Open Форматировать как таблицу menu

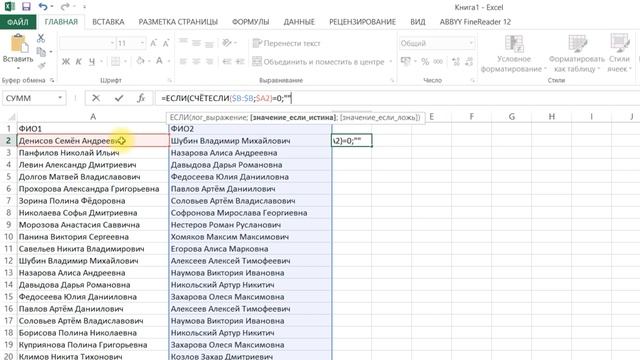(577, 54)
